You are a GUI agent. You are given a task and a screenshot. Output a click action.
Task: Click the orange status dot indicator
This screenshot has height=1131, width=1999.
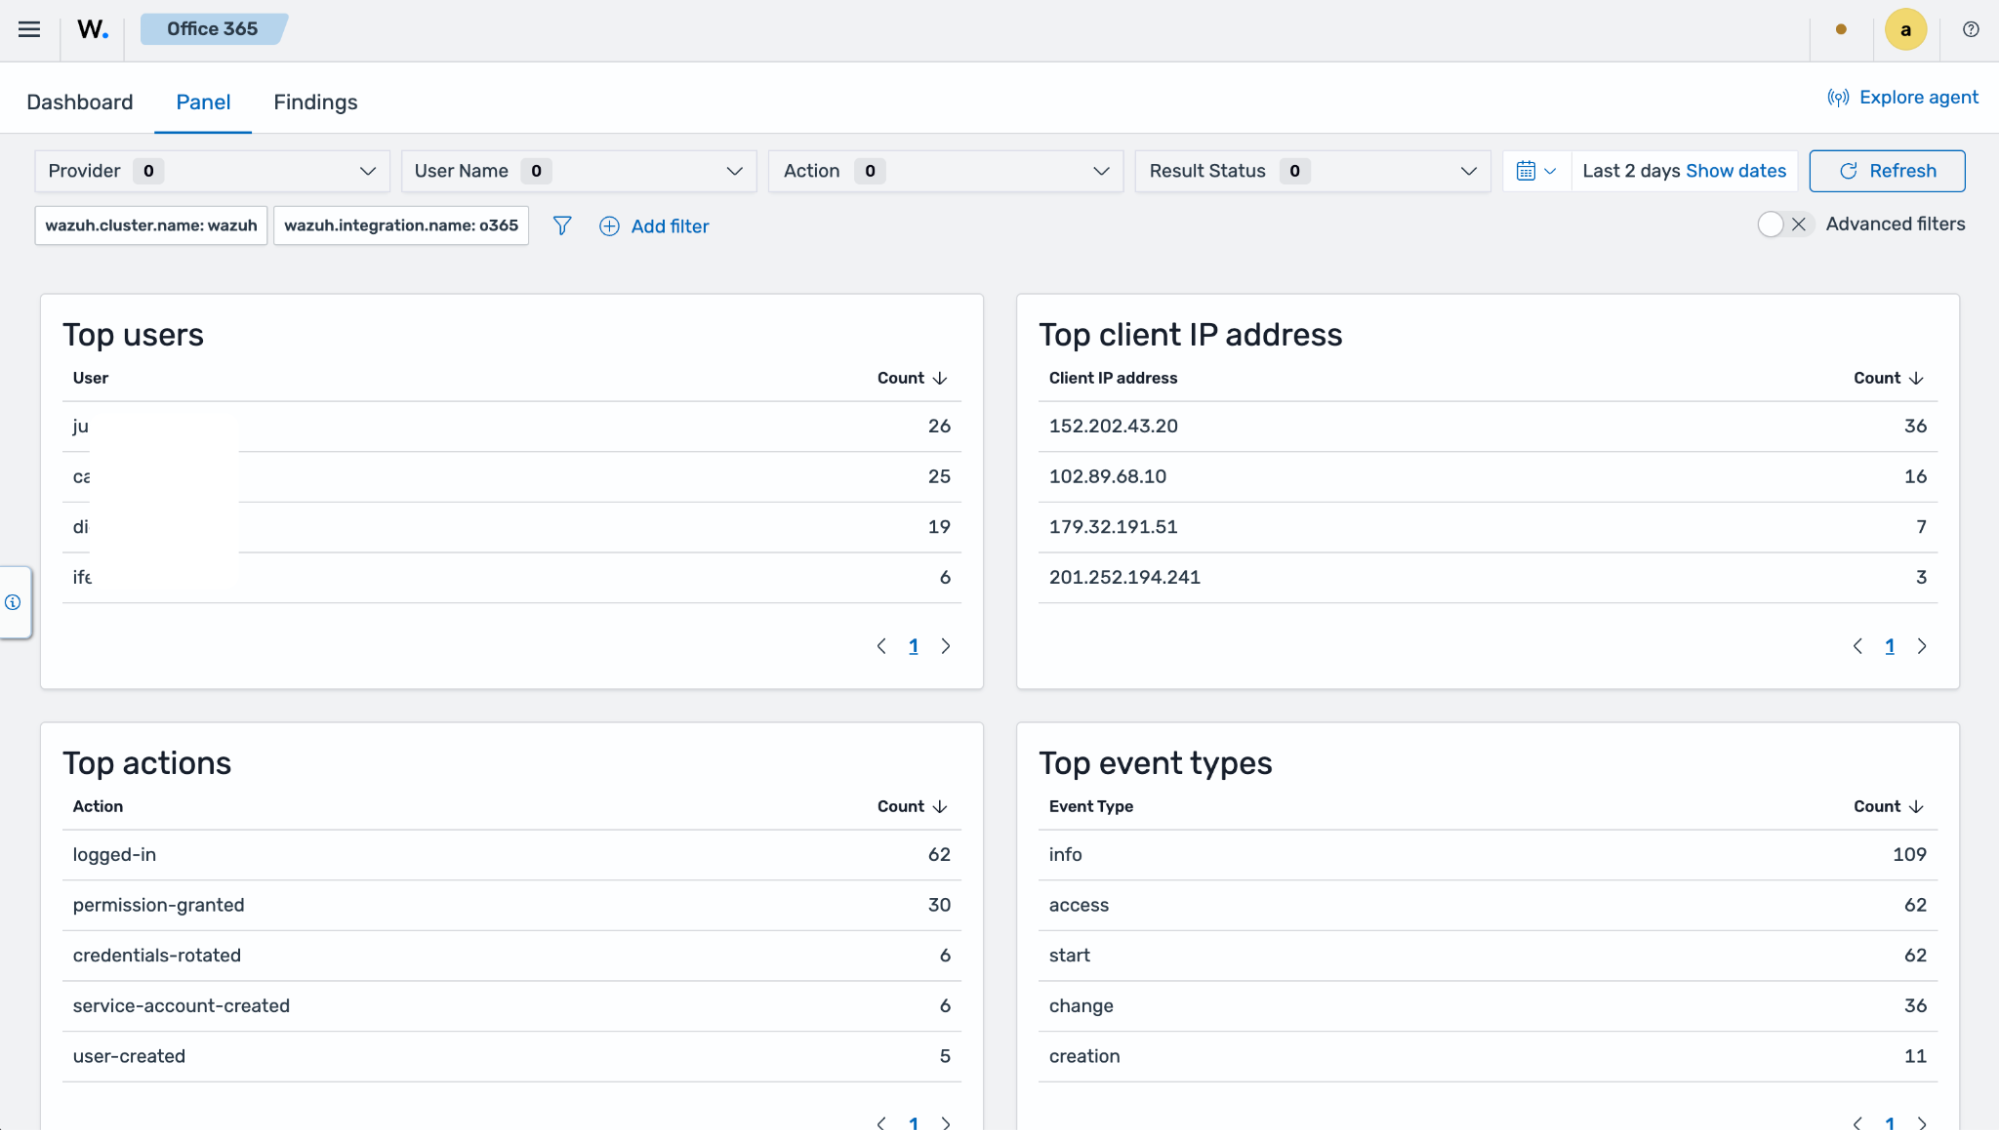click(1840, 29)
